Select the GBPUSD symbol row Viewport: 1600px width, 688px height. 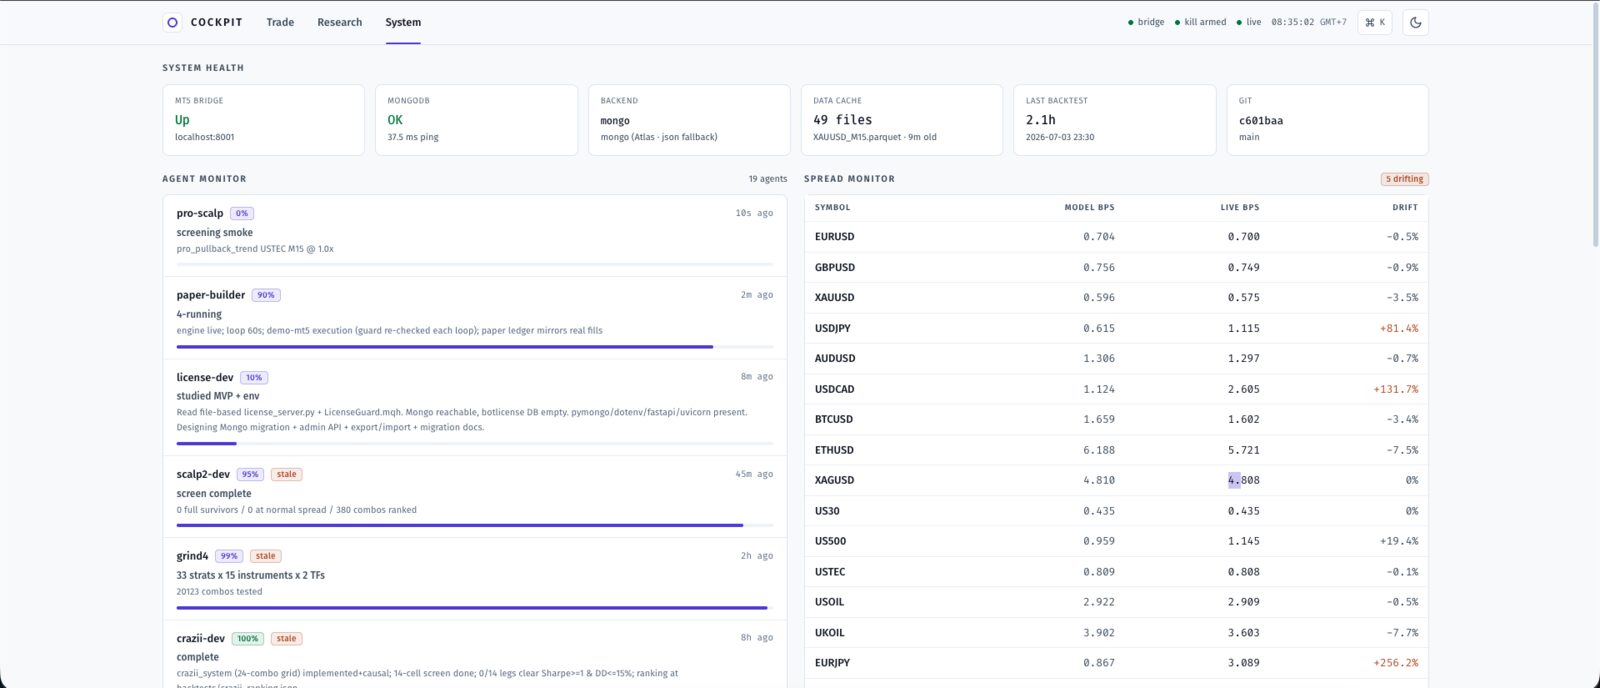(1116, 267)
